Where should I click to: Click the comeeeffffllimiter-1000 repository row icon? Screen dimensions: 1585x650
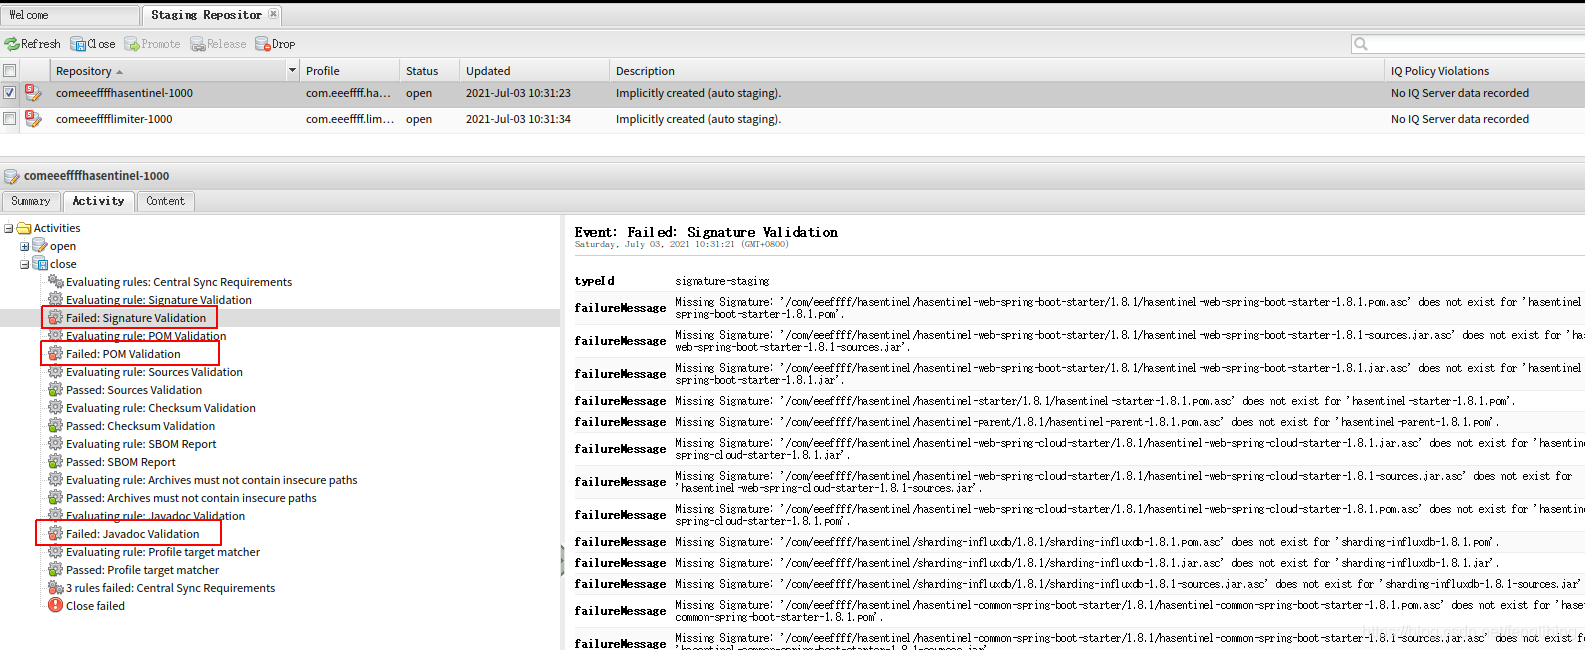click(x=33, y=119)
